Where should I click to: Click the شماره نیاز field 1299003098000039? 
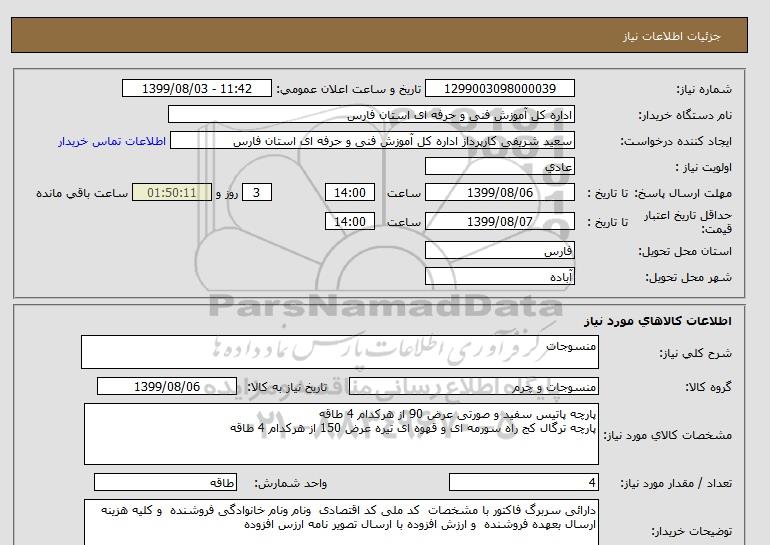coord(499,88)
